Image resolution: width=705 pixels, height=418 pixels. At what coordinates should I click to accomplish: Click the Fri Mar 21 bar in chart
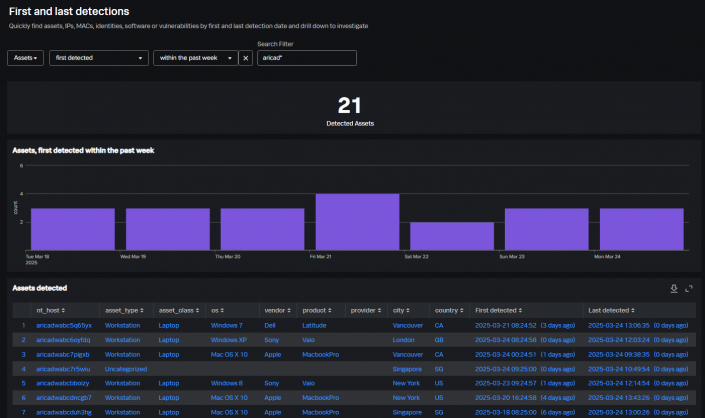[357, 222]
